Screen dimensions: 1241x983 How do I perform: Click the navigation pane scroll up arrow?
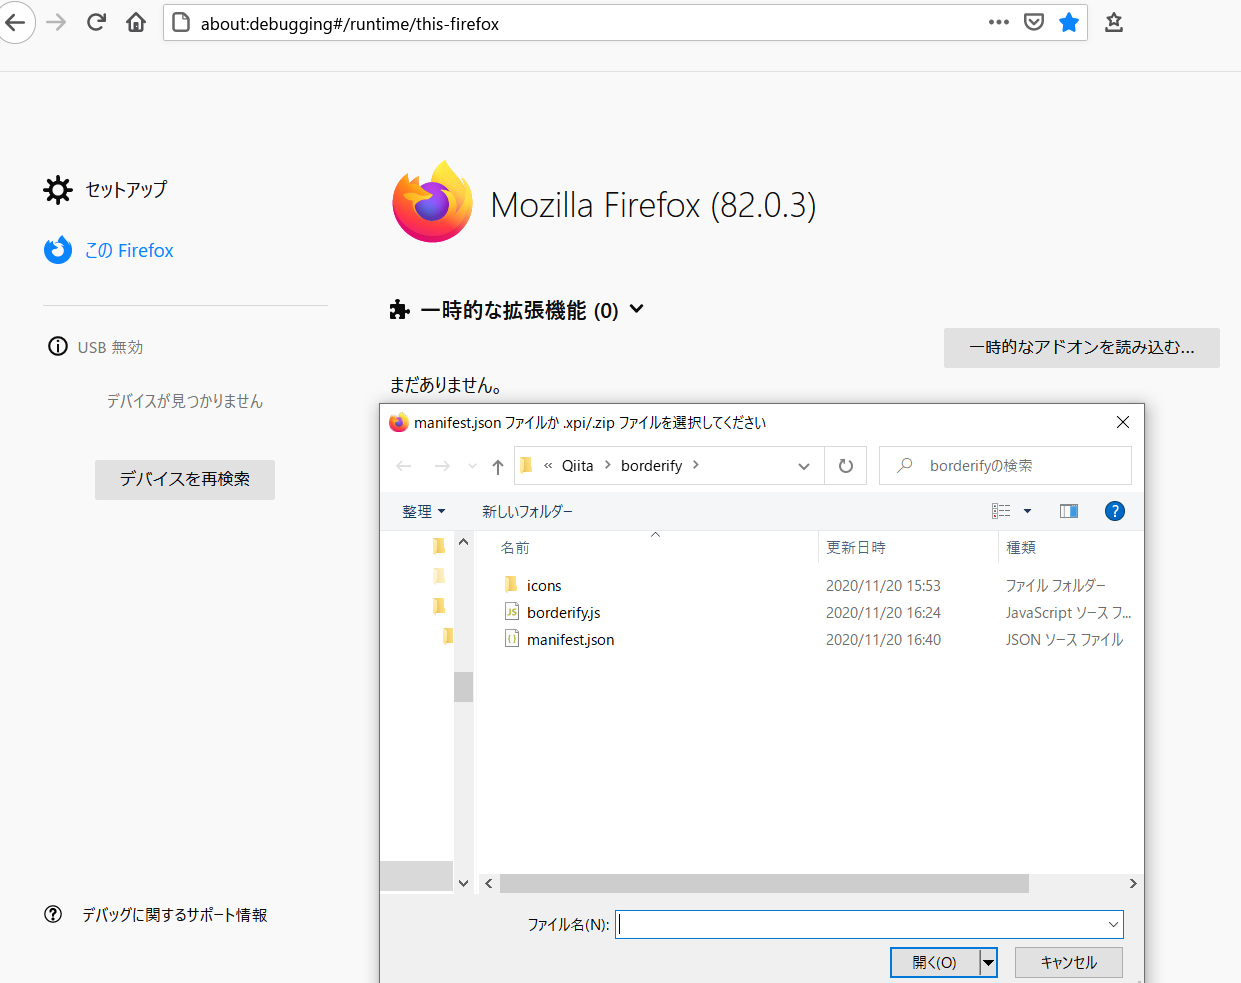point(463,542)
